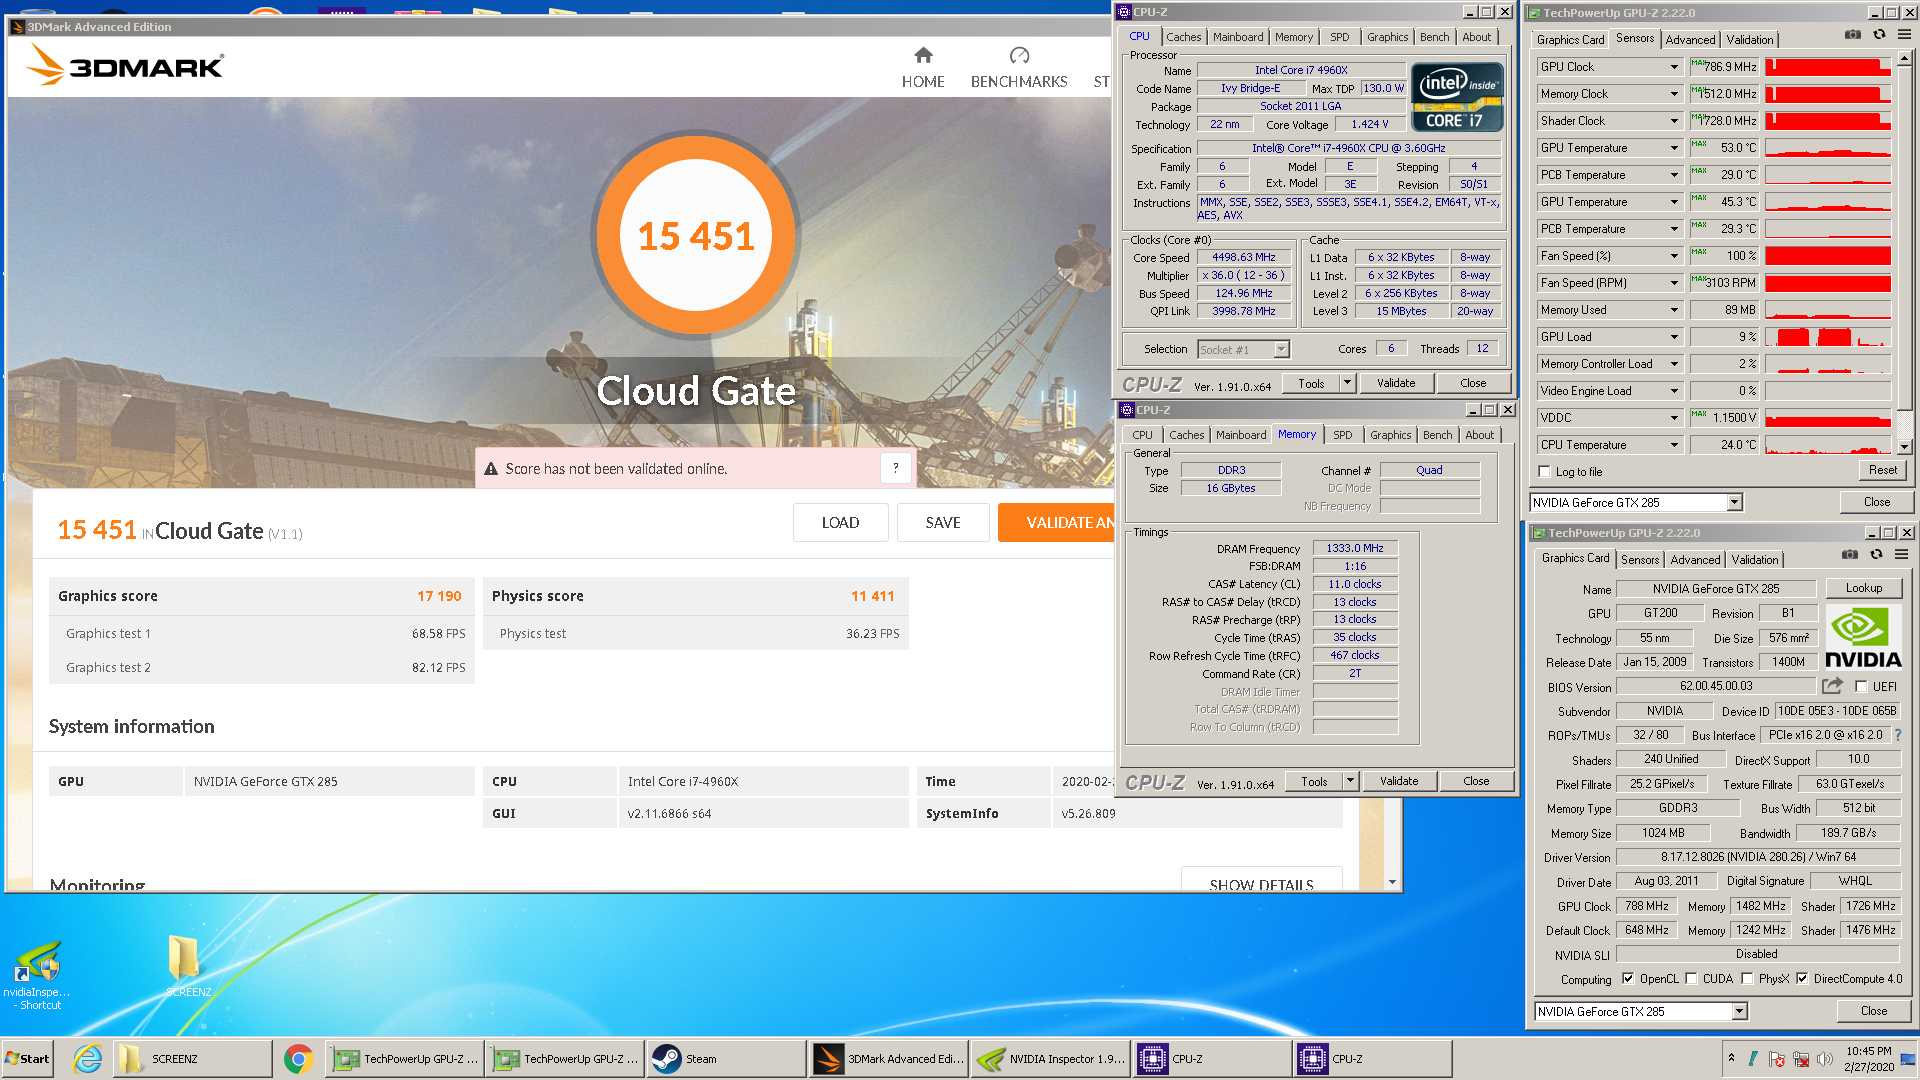Show hidden system tray icons
This screenshot has width=1920, height=1080.
pos(1731,1058)
